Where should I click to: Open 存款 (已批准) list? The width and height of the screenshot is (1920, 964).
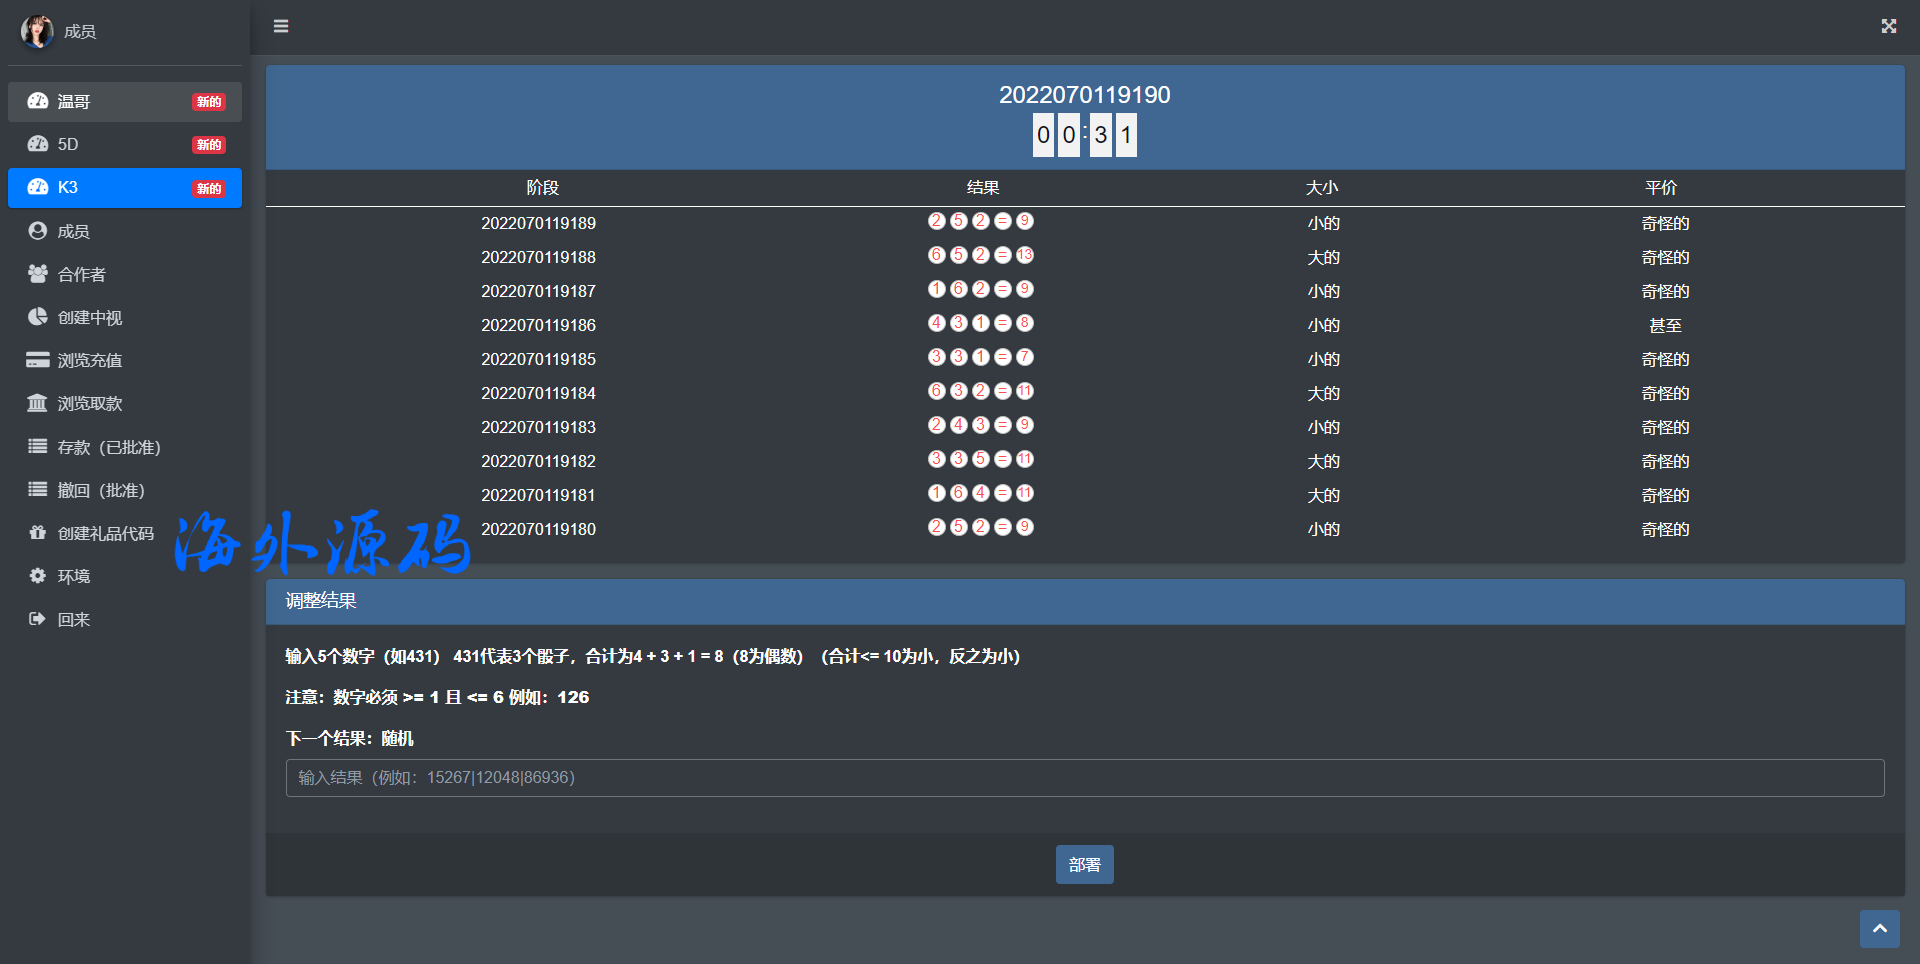(108, 447)
